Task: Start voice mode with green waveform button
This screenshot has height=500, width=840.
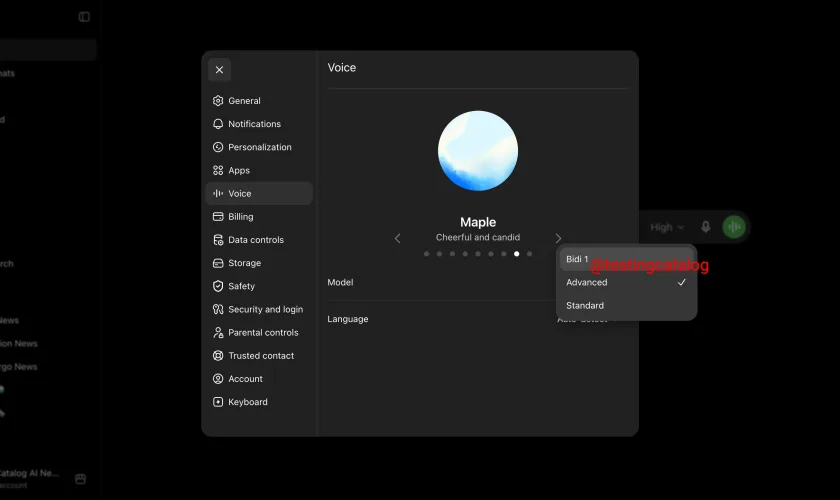Action: pyautogui.click(x=734, y=227)
